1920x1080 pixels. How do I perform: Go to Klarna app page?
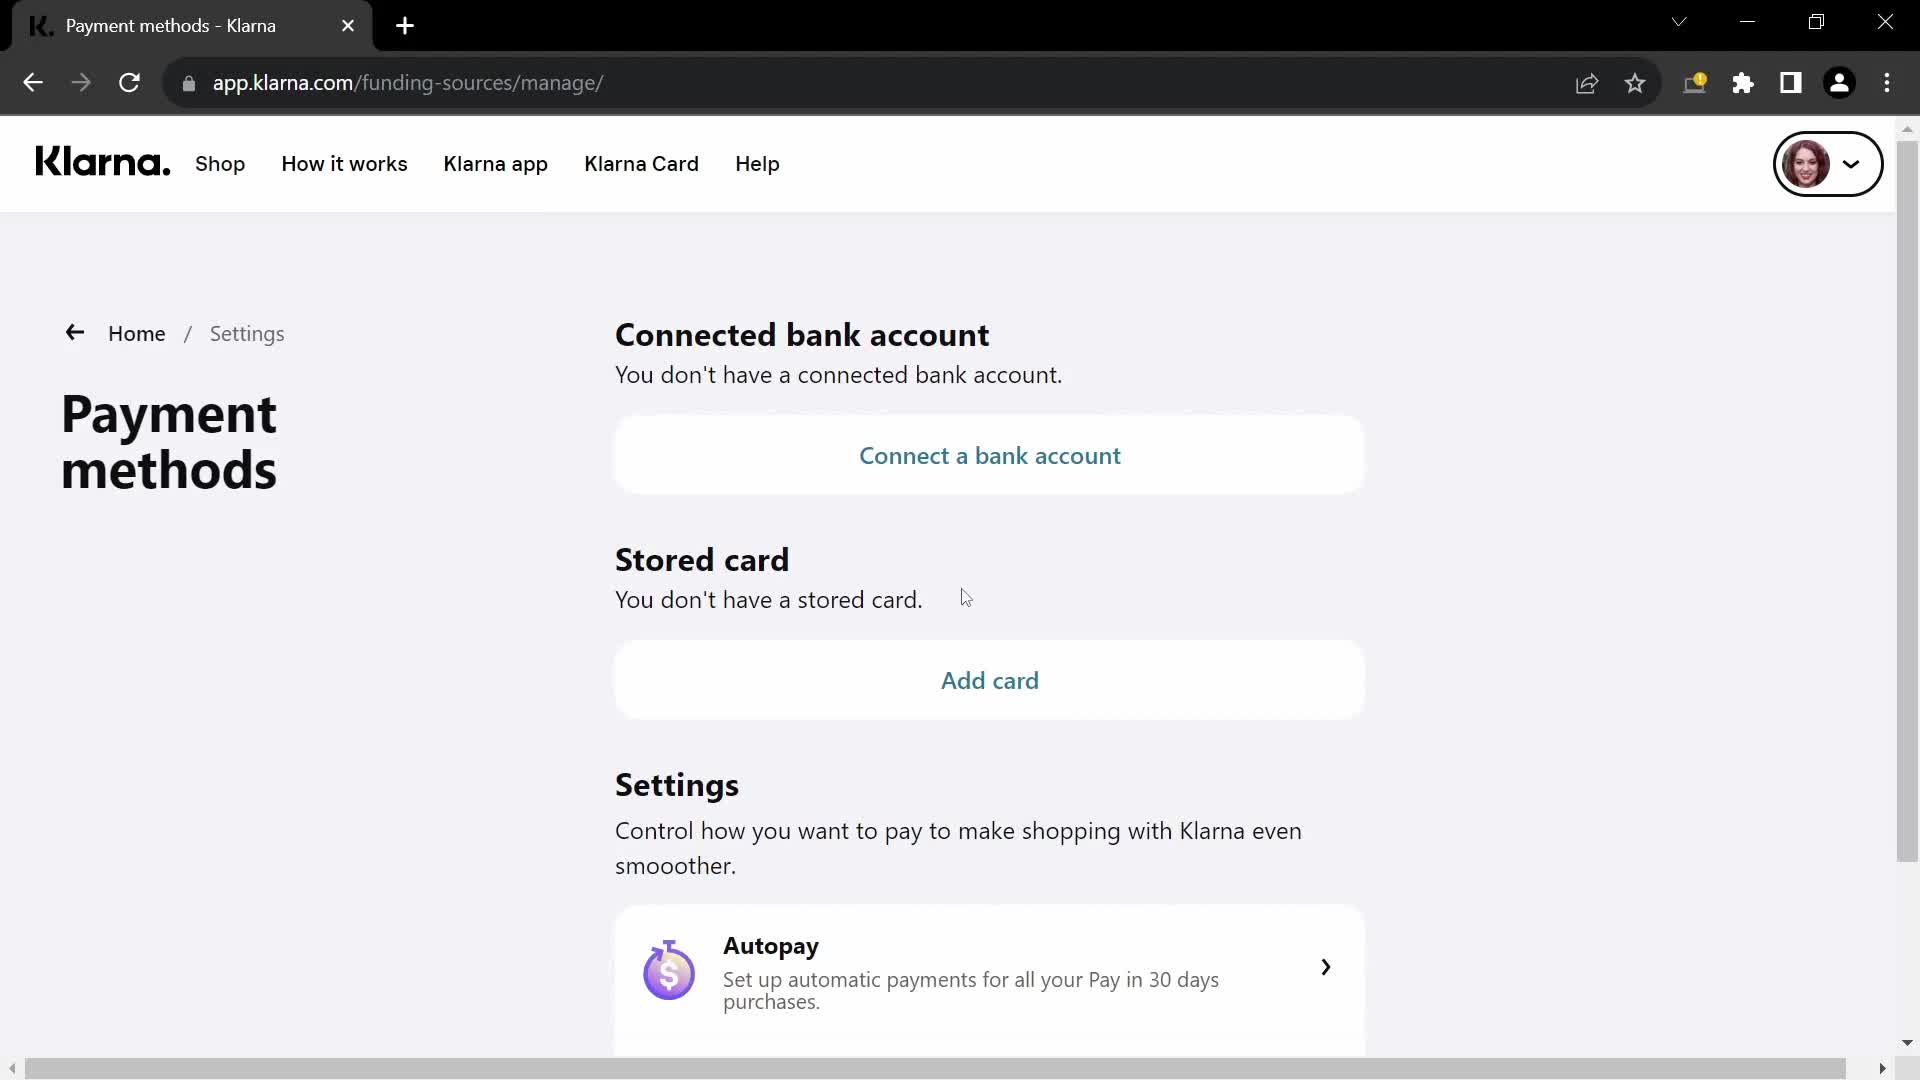tap(495, 164)
